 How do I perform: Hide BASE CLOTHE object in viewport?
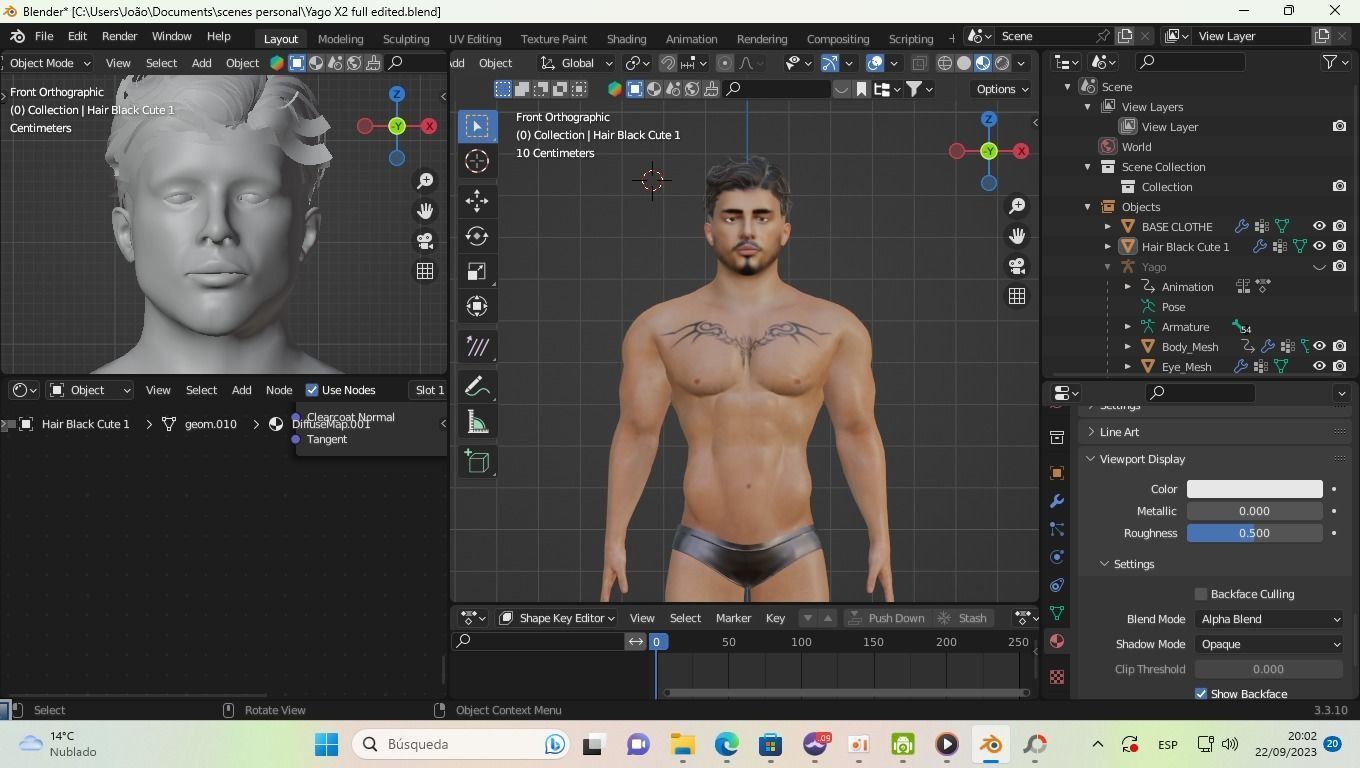click(x=1319, y=227)
